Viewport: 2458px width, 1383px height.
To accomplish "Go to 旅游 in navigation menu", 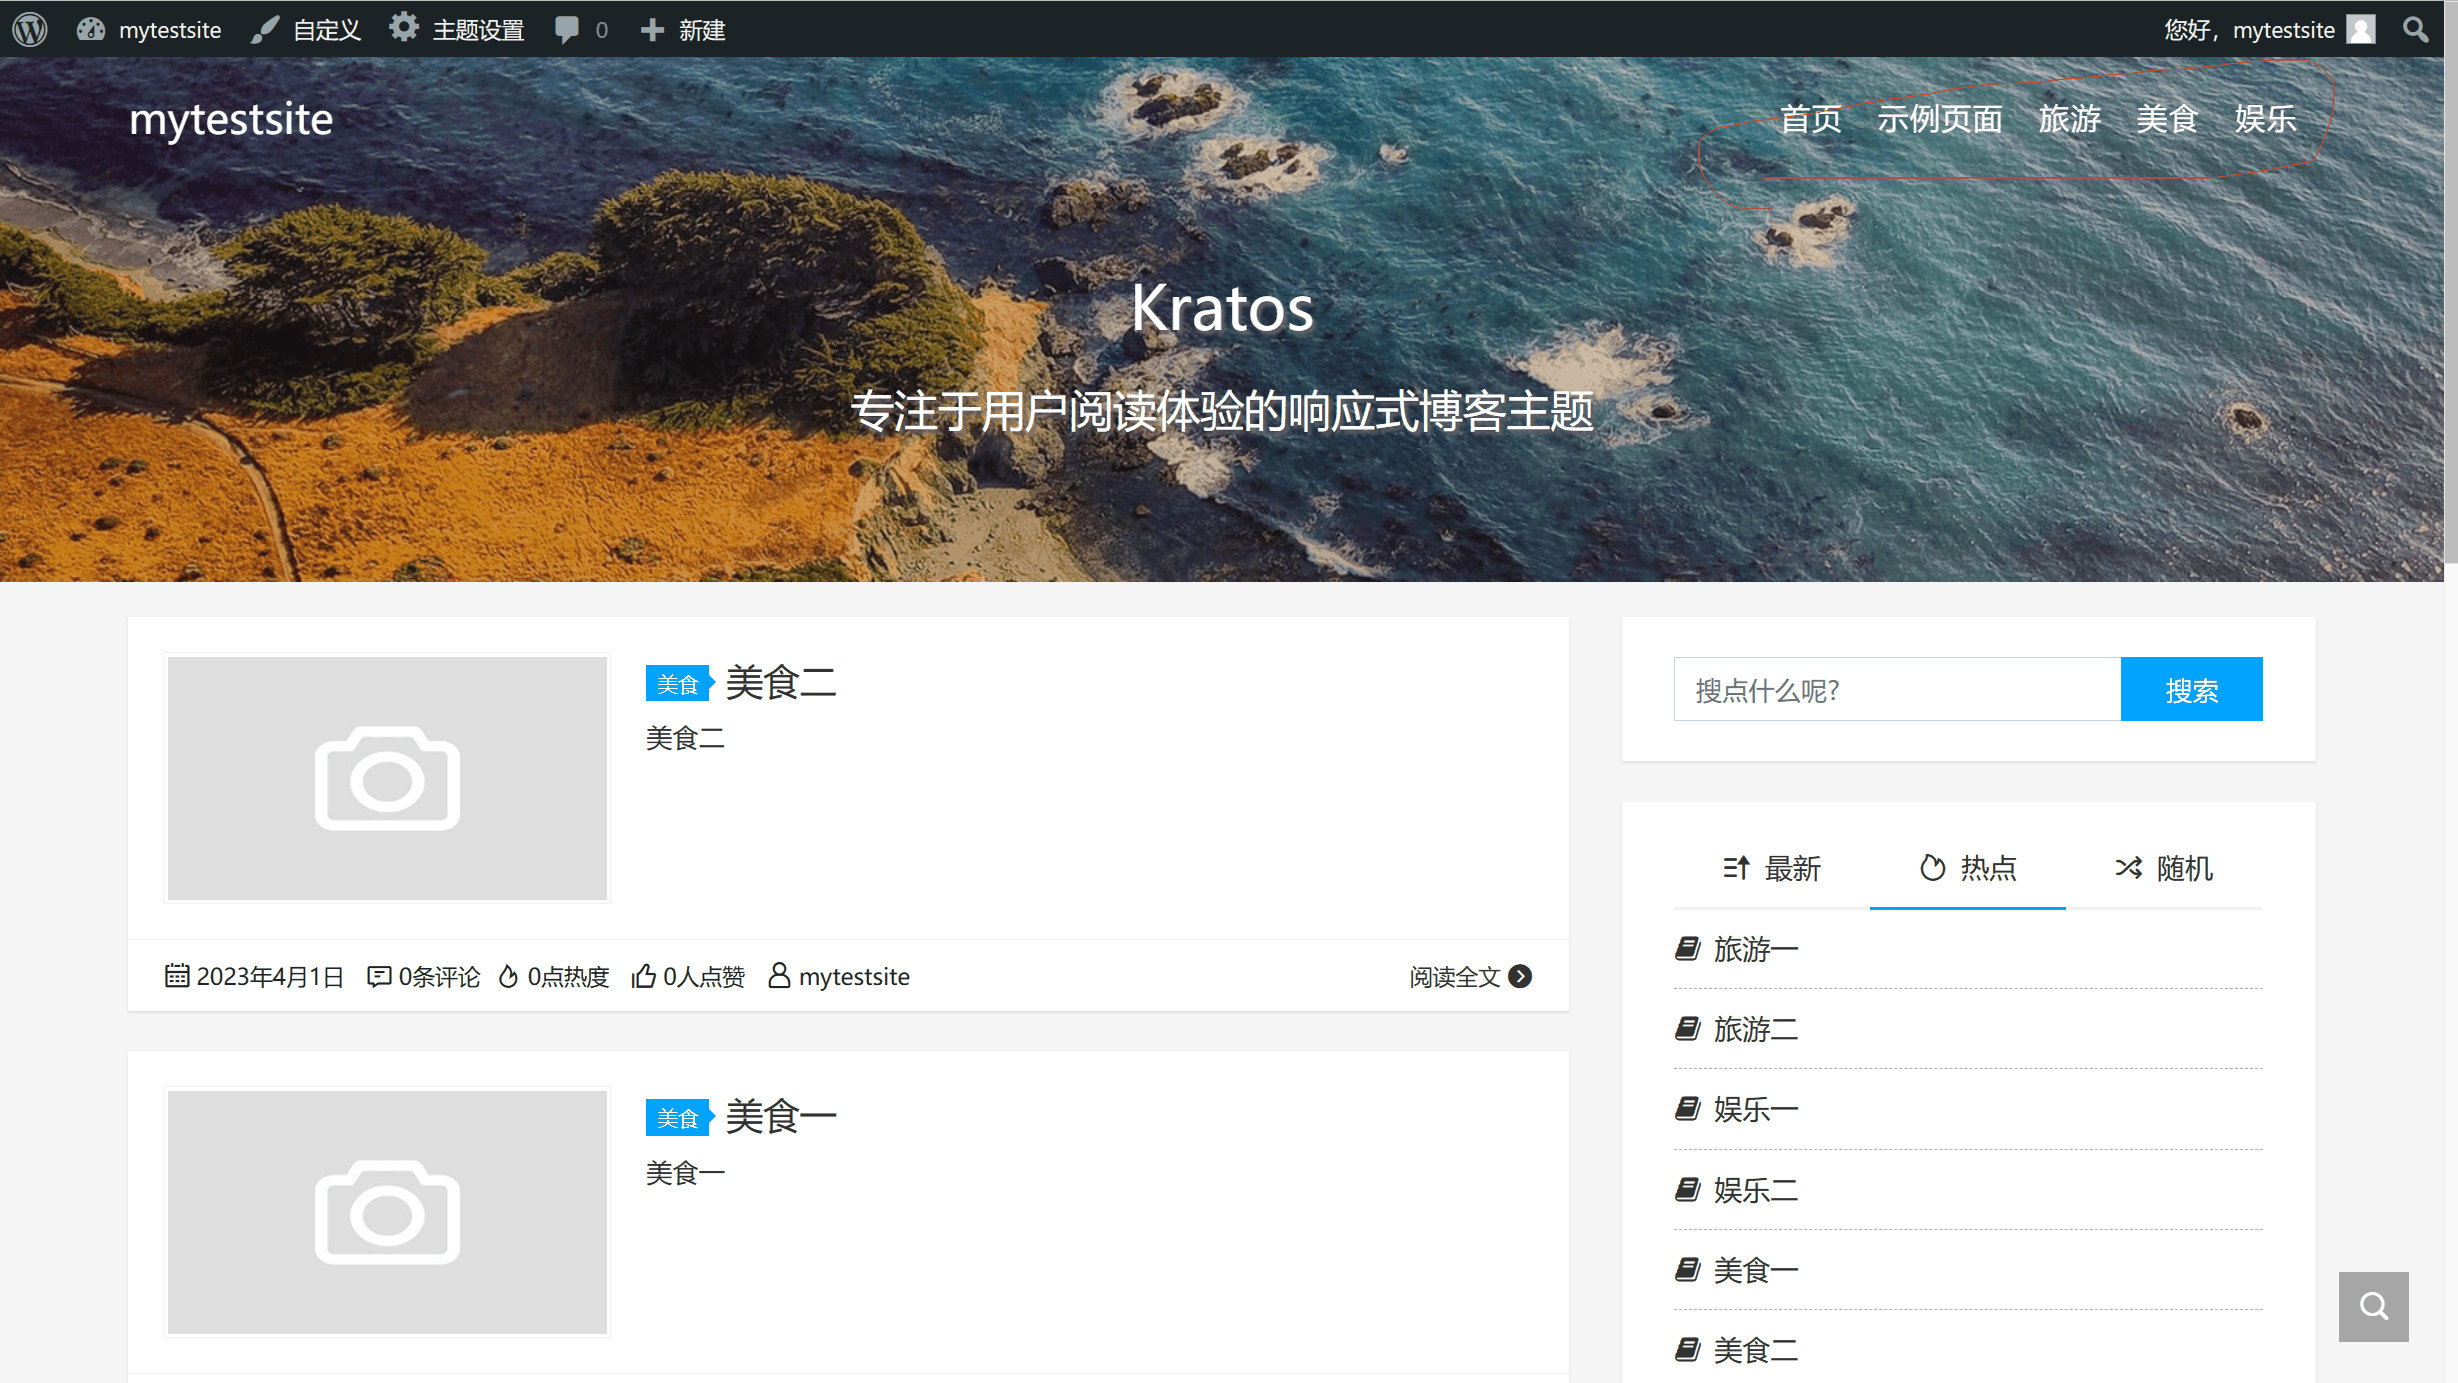I will coord(2069,119).
